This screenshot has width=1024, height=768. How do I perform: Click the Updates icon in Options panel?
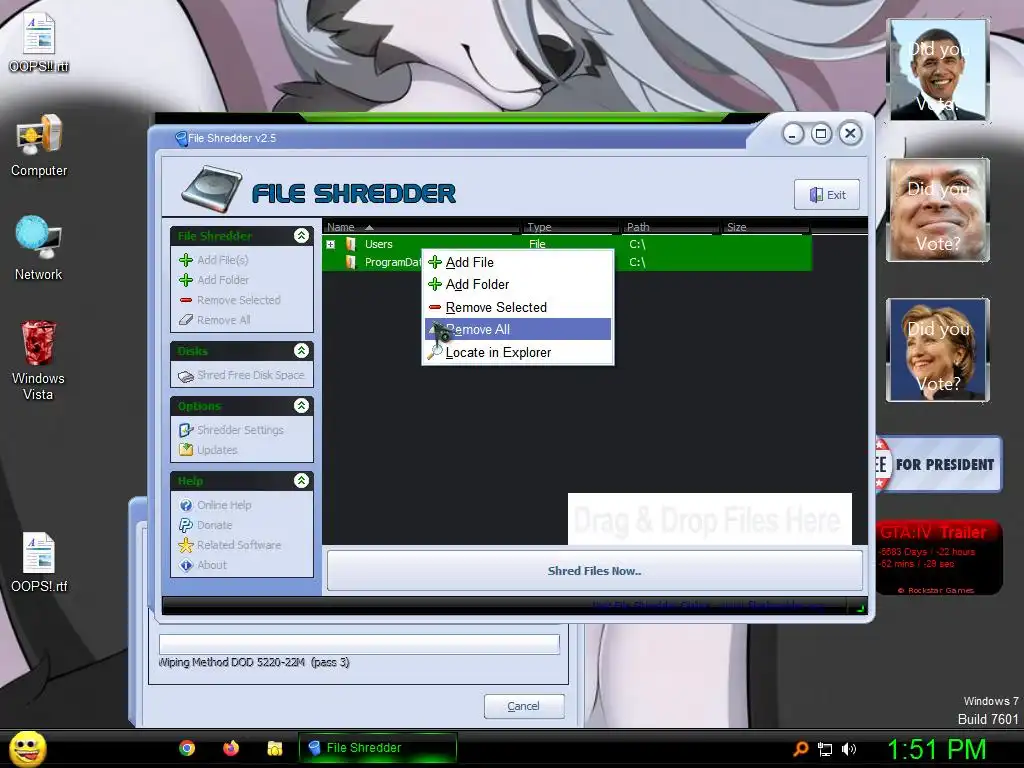(x=186, y=449)
